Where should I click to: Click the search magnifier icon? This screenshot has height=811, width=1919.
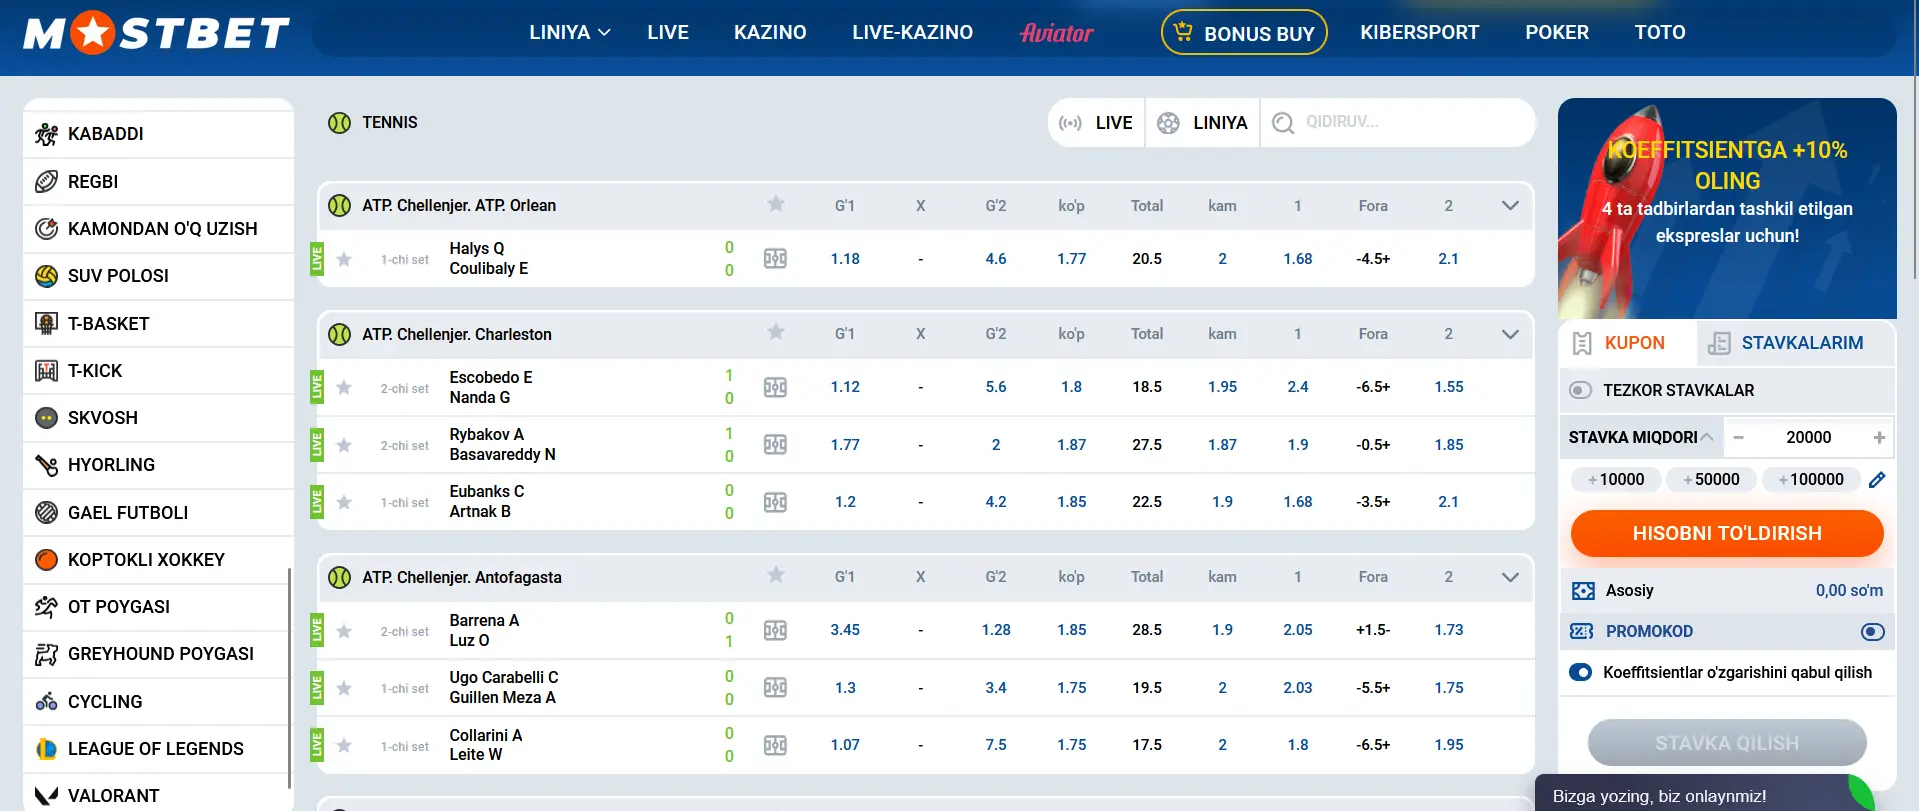tap(1283, 123)
